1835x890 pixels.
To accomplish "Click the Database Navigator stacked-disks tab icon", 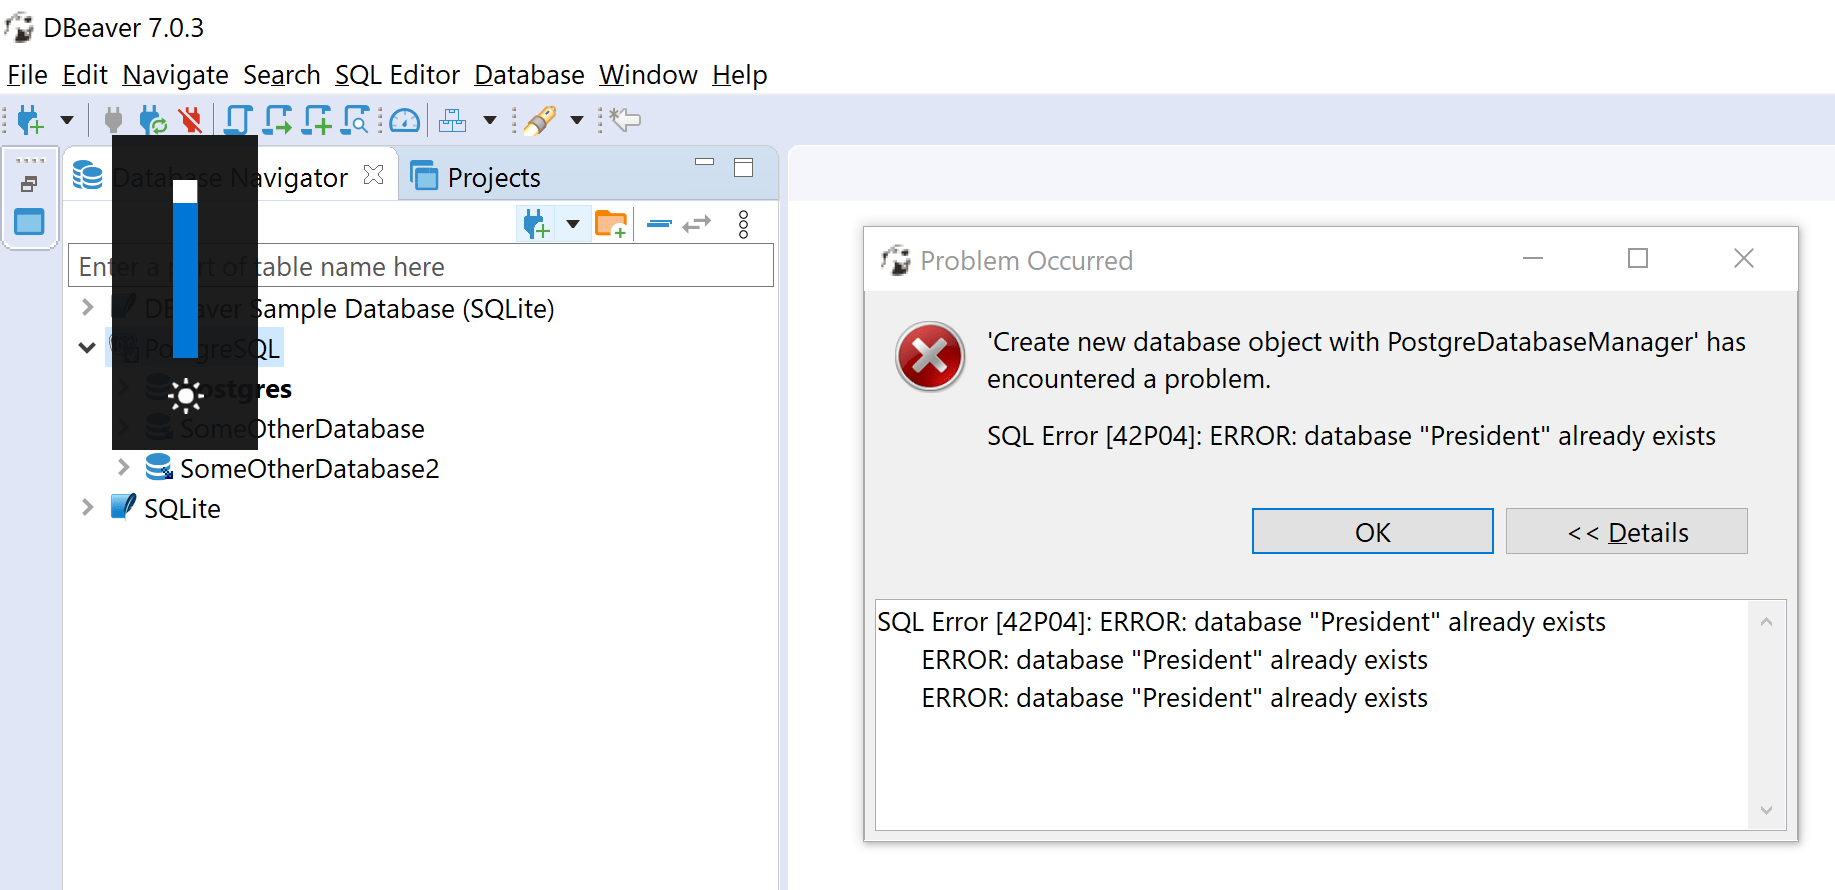I will click(x=88, y=176).
